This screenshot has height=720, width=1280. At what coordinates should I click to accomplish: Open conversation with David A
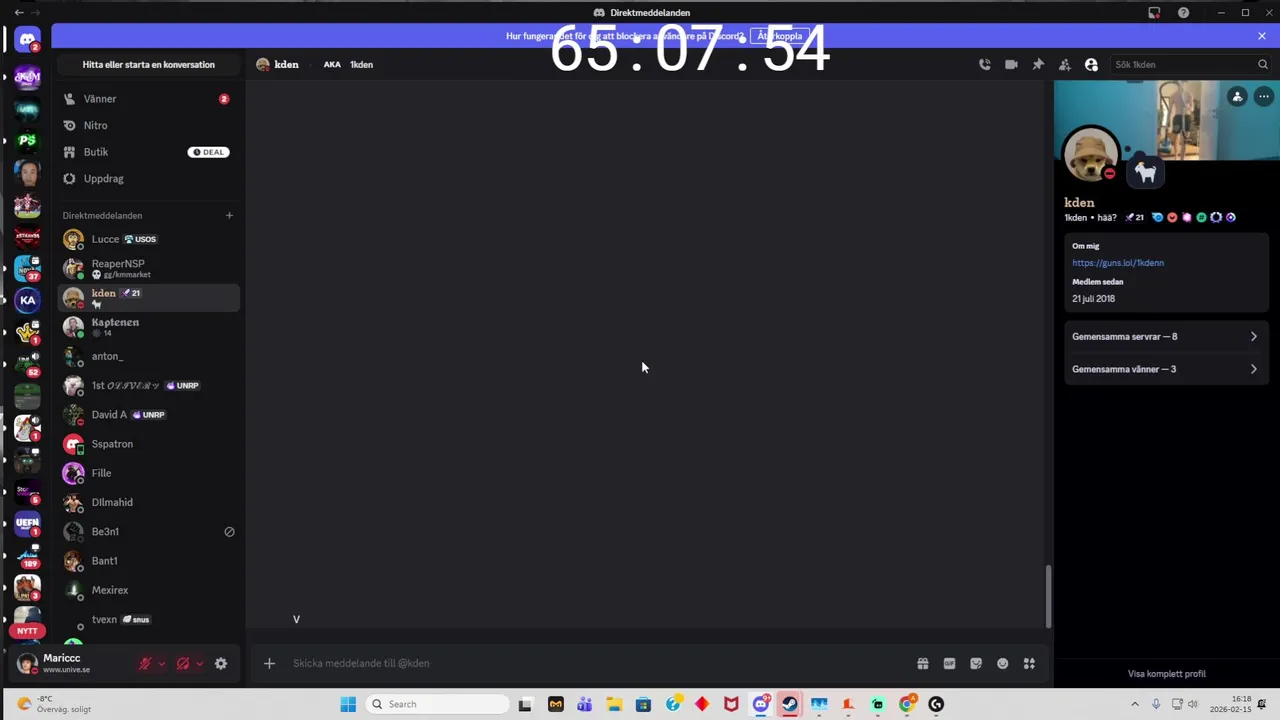[x=148, y=414]
